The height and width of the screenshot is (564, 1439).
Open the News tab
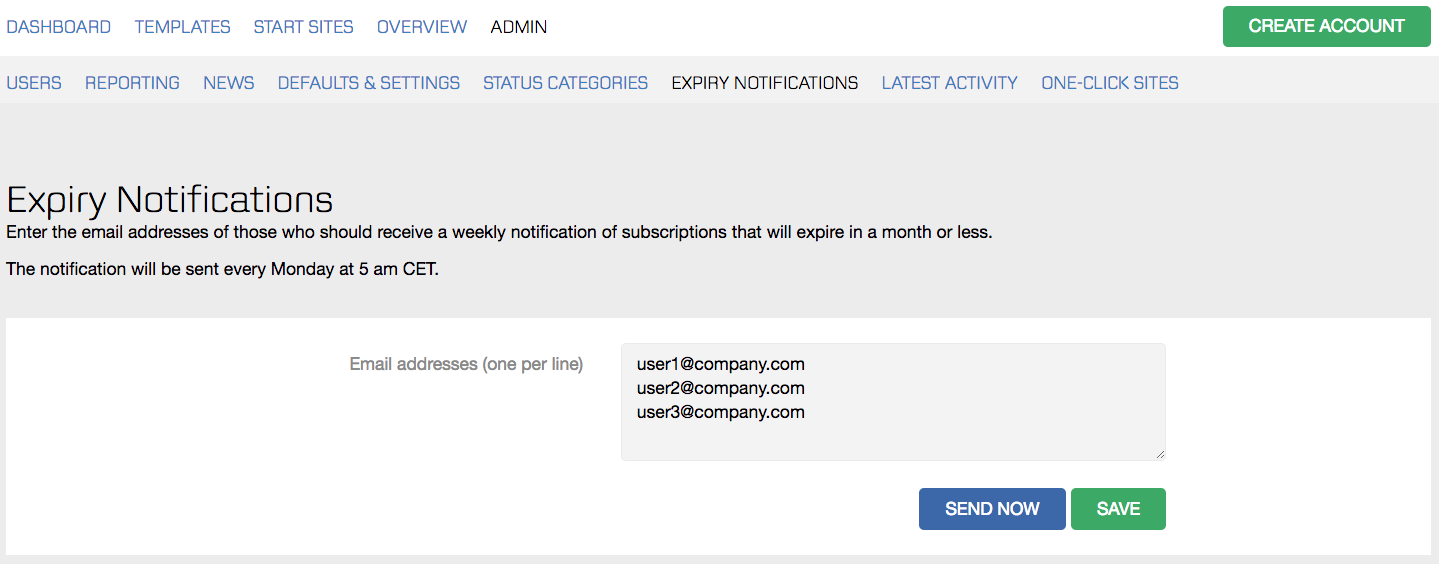pyautogui.click(x=228, y=83)
